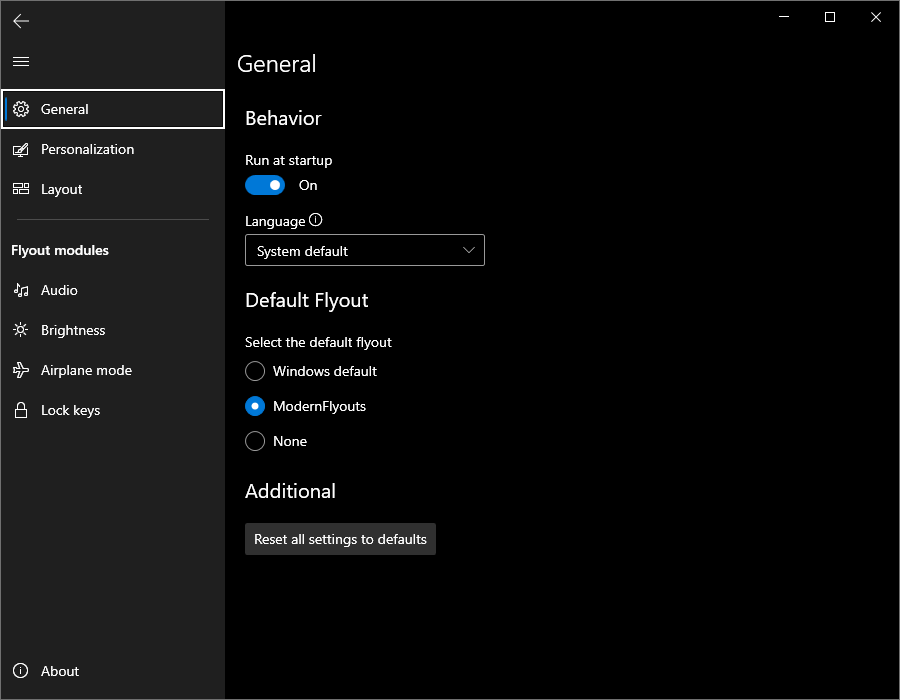Open the About page
The image size is (900, 700).
[x=60, y=671]
